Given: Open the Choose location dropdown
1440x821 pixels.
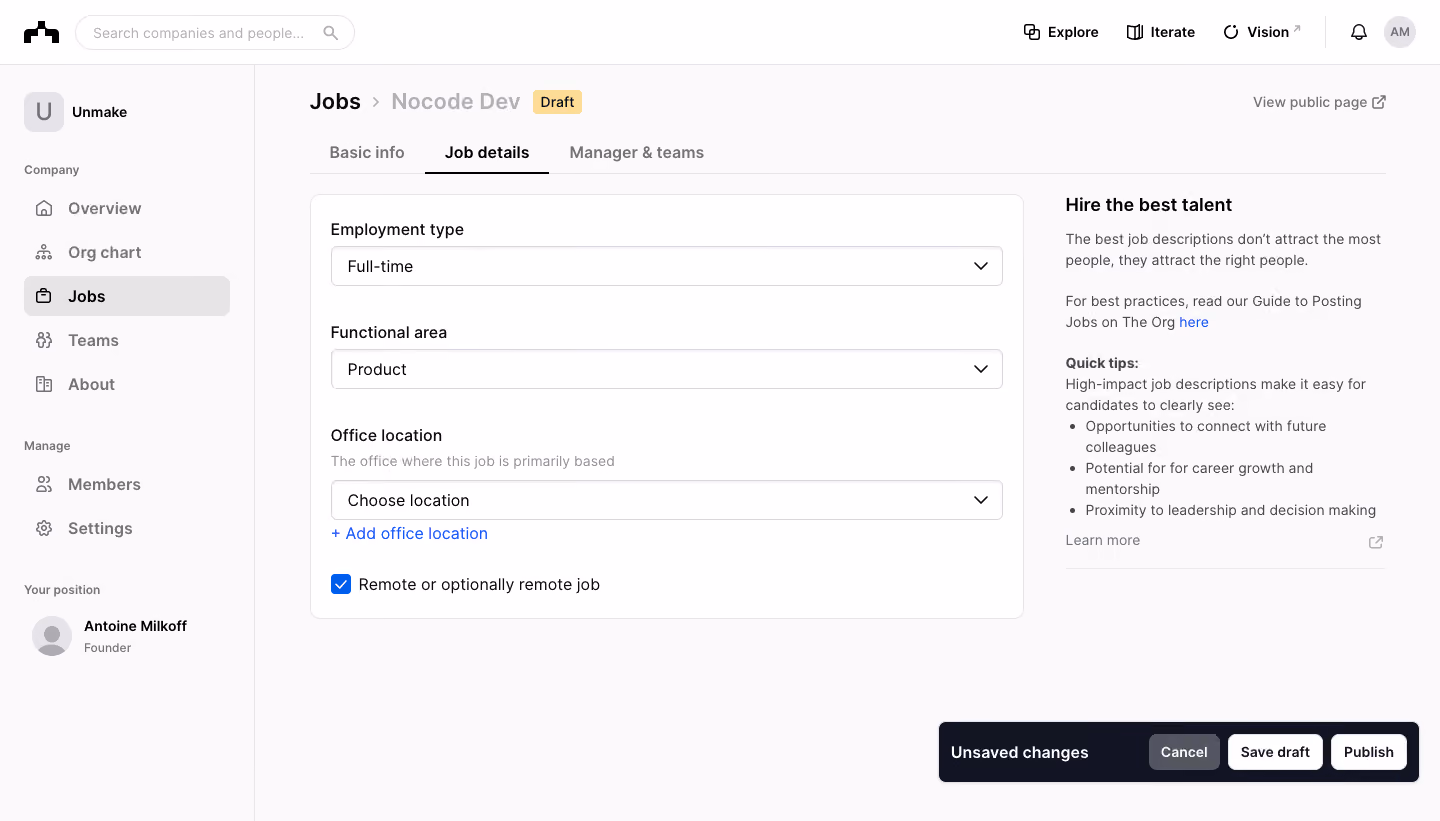Looking at the screenshot, I should [667, 500].
